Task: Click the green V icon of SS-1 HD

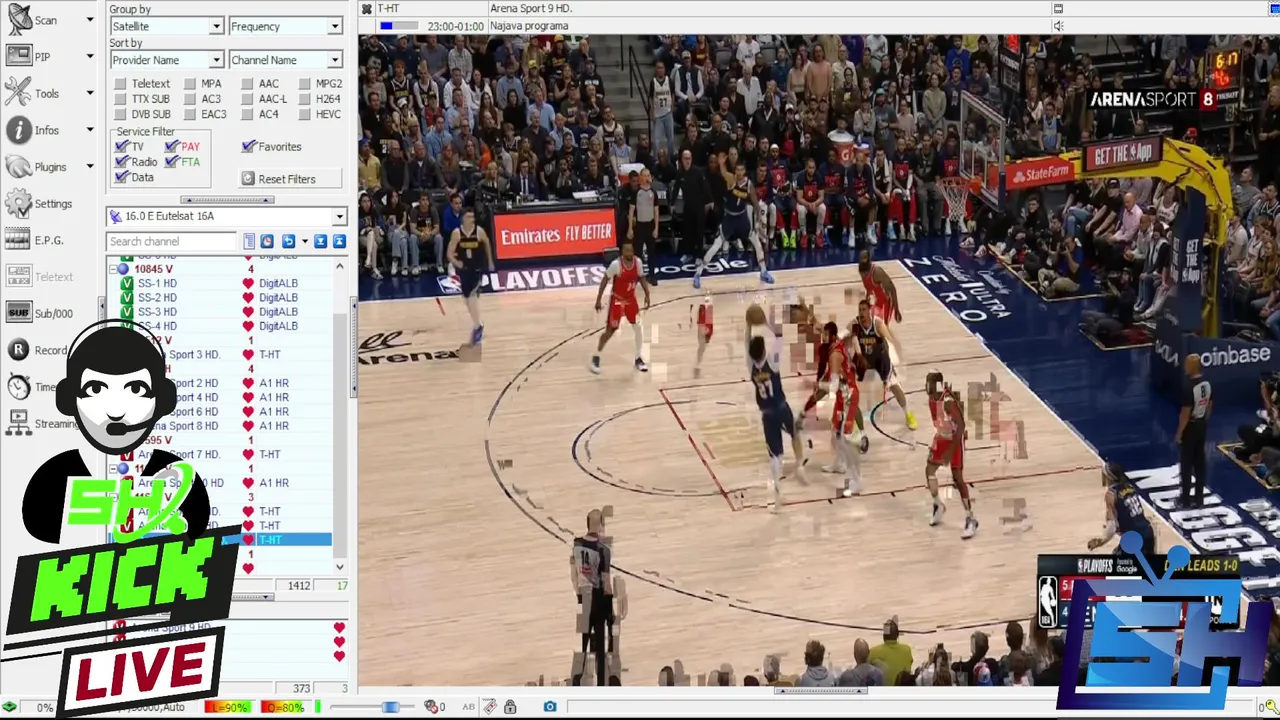Action: click(x=127, y=283)
